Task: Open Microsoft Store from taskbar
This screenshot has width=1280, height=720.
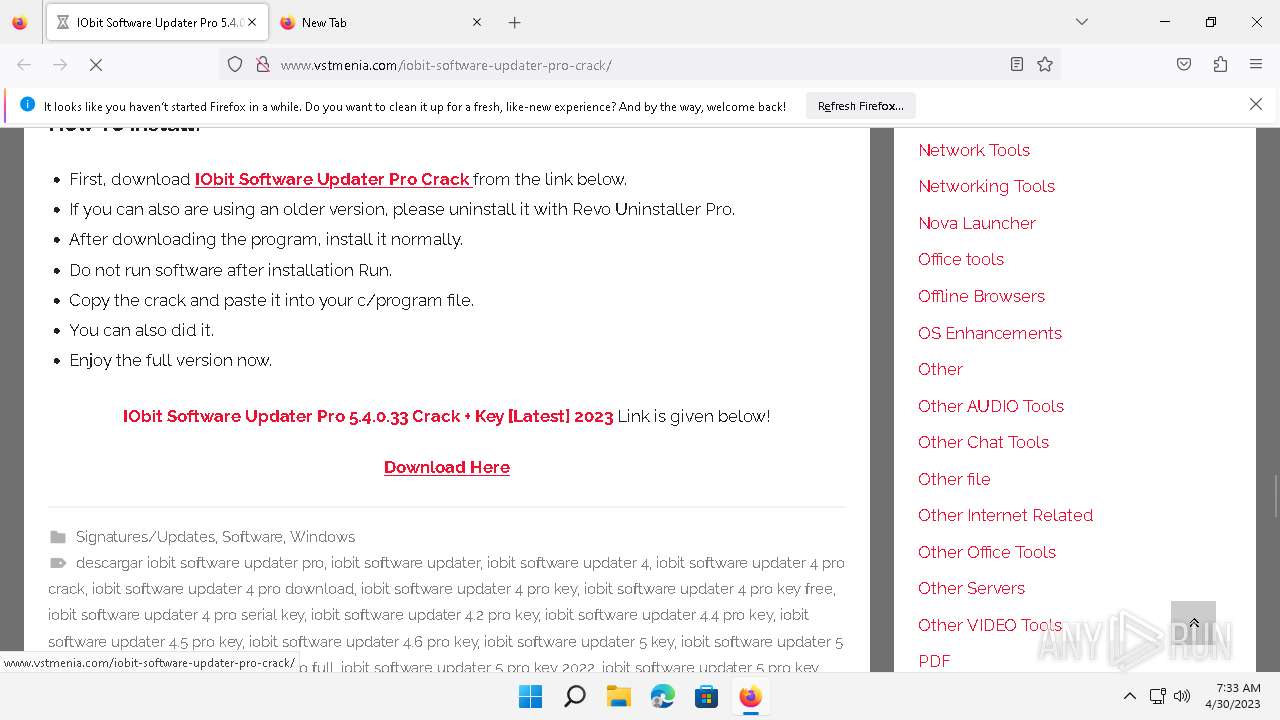Action: pos(707,696)
